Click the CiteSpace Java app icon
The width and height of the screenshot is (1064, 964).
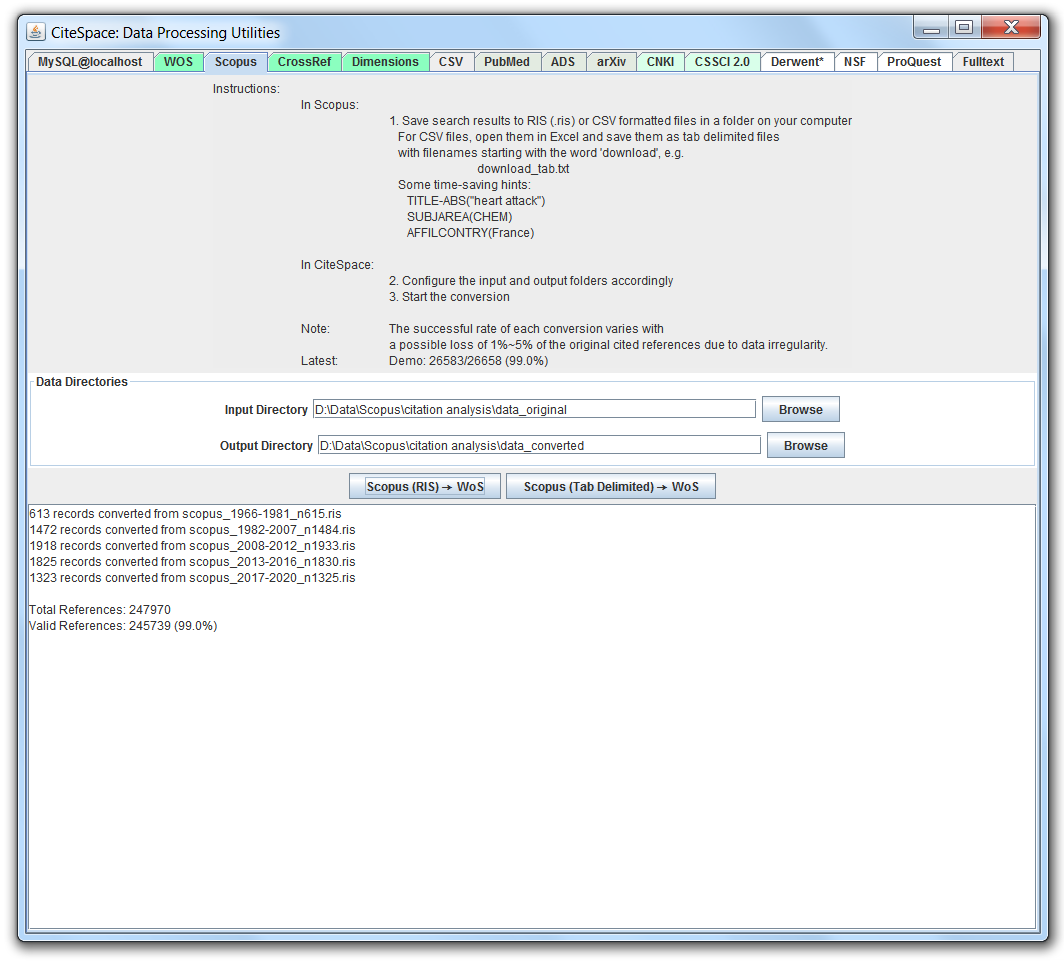36,32
